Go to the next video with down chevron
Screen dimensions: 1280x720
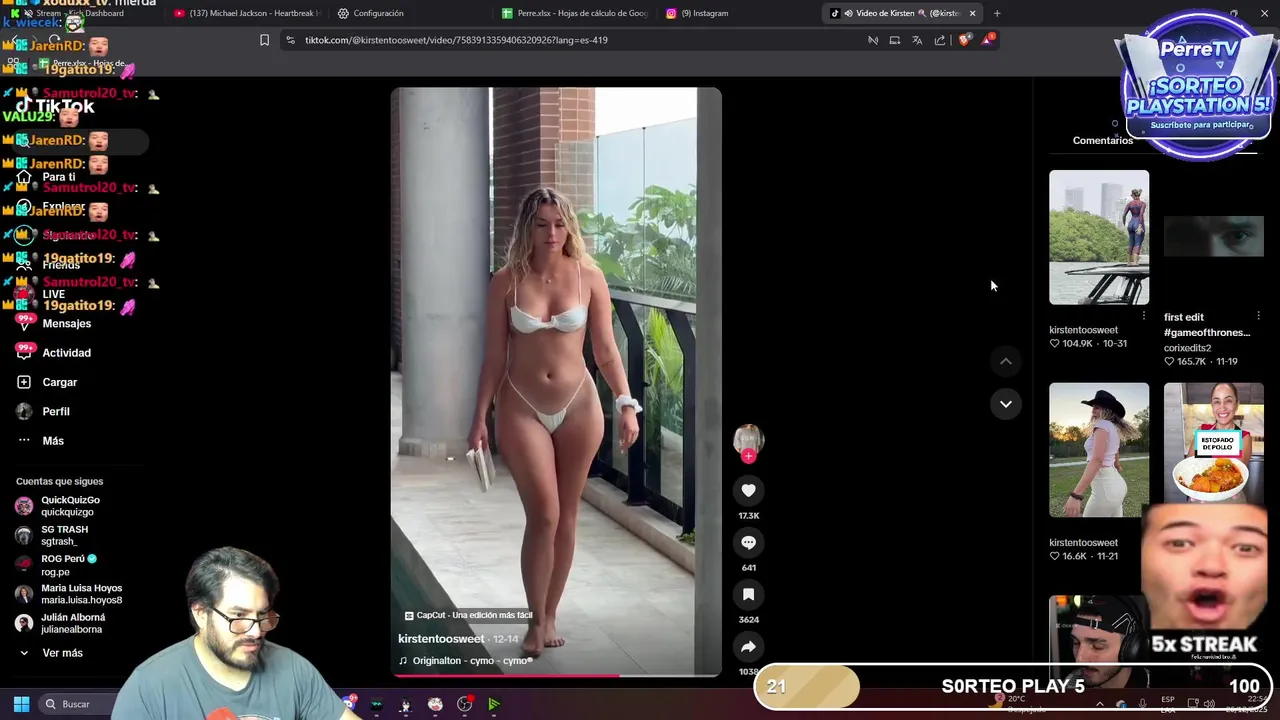pyautogui.click(x=1006, y=404)
